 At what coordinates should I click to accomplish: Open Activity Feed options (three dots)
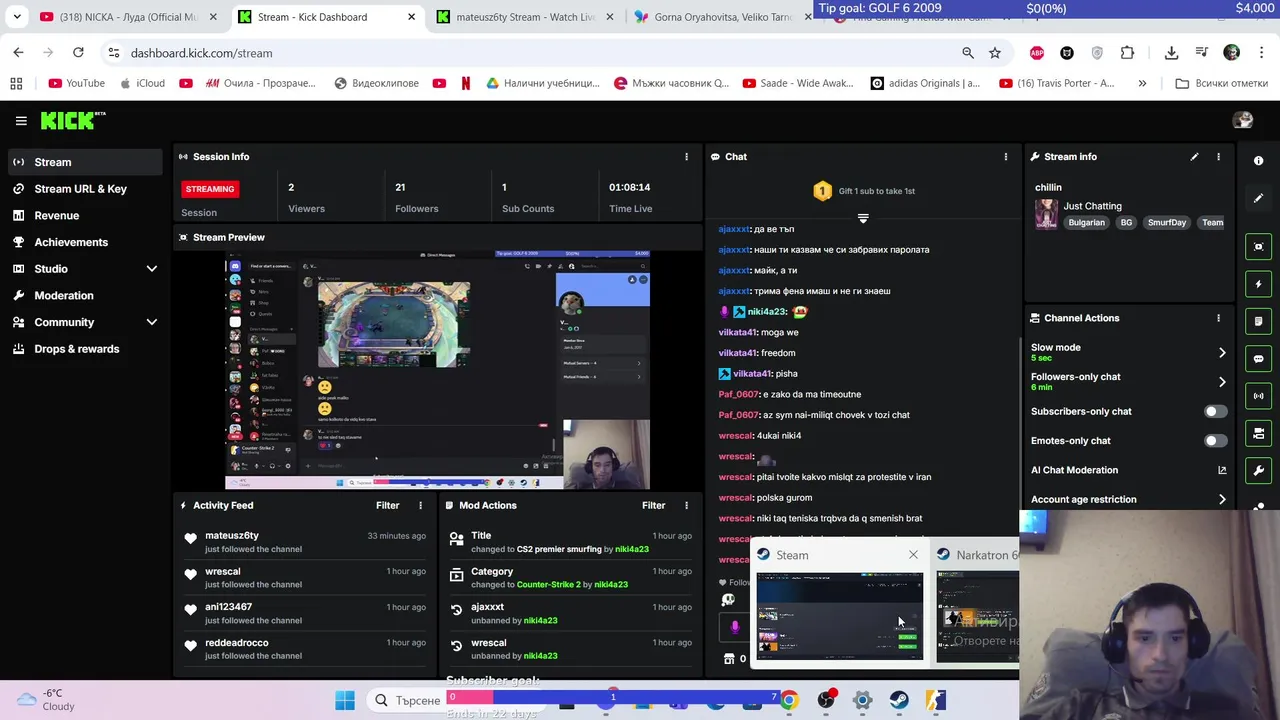click(x=420, y=506)
